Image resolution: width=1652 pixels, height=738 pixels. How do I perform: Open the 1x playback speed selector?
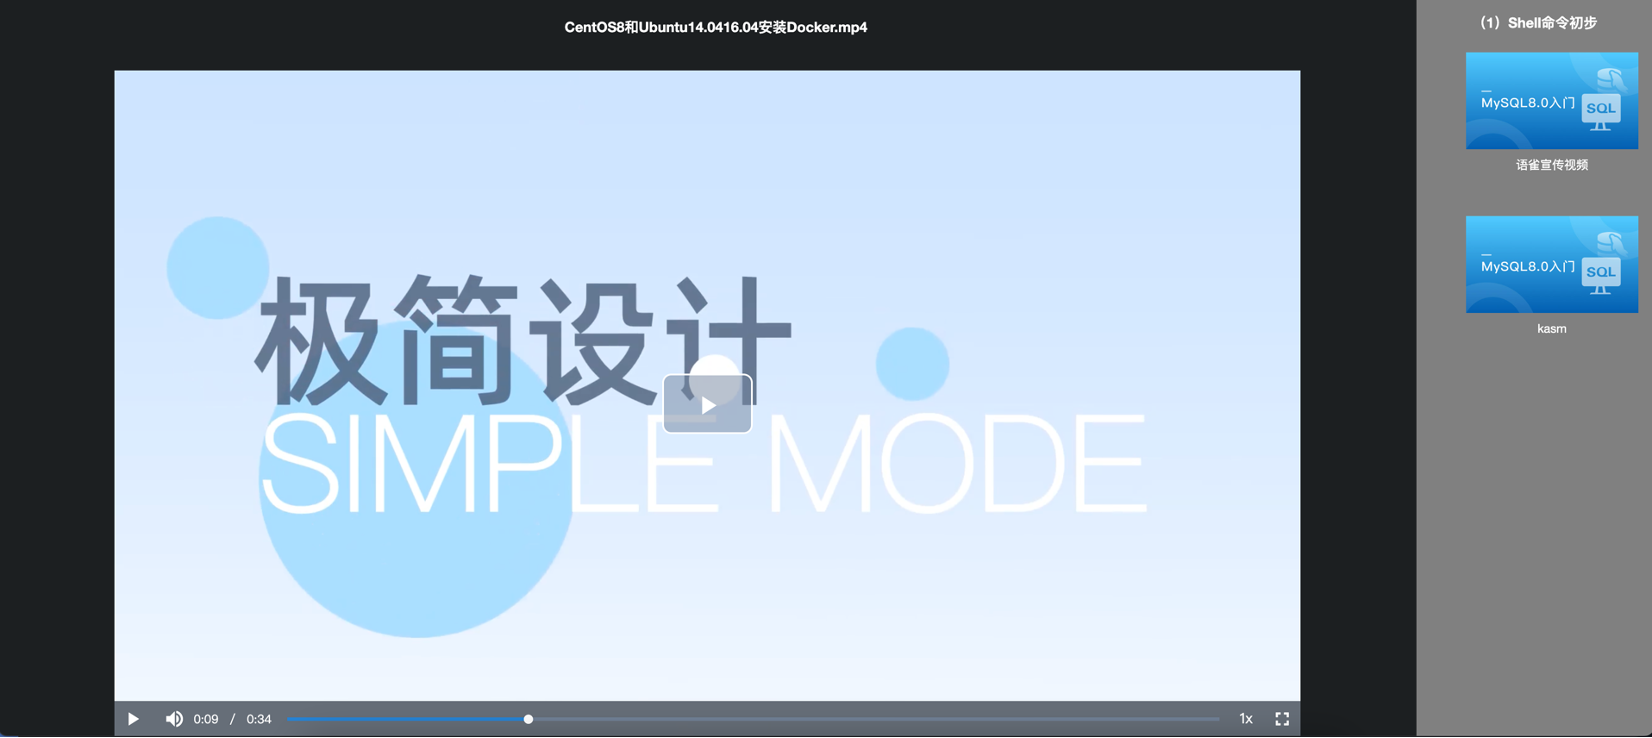[1245, 719]
